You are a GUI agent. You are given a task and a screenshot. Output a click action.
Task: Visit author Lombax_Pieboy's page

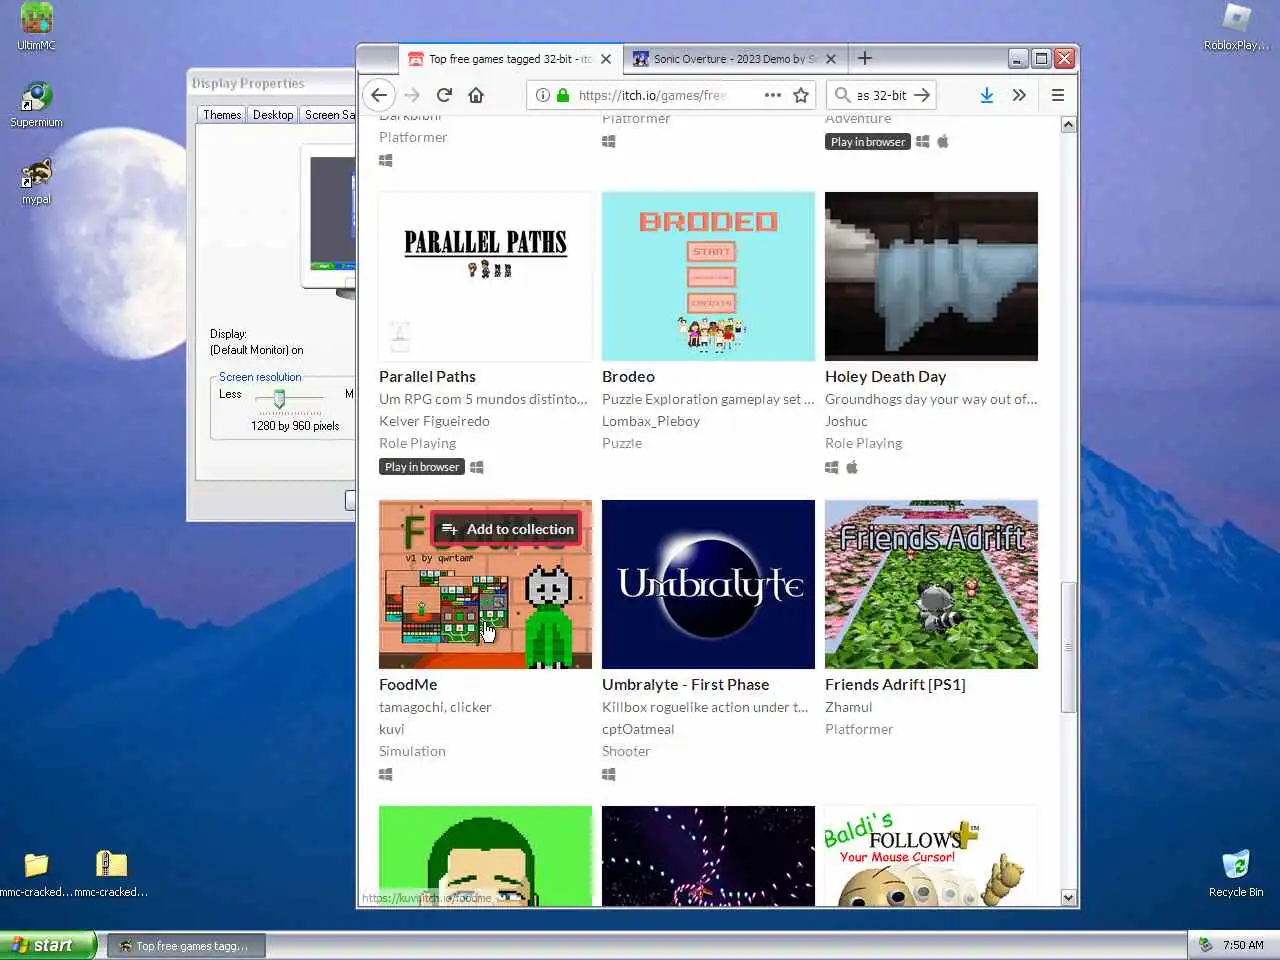pos(651,421)
